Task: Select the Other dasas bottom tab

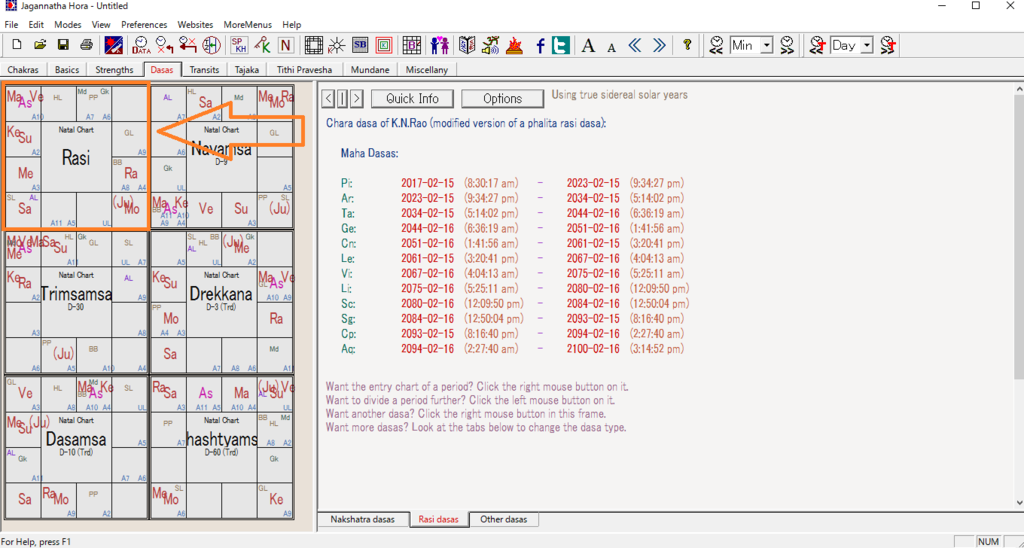Action: pyautogui.click(x=504, y=520)
